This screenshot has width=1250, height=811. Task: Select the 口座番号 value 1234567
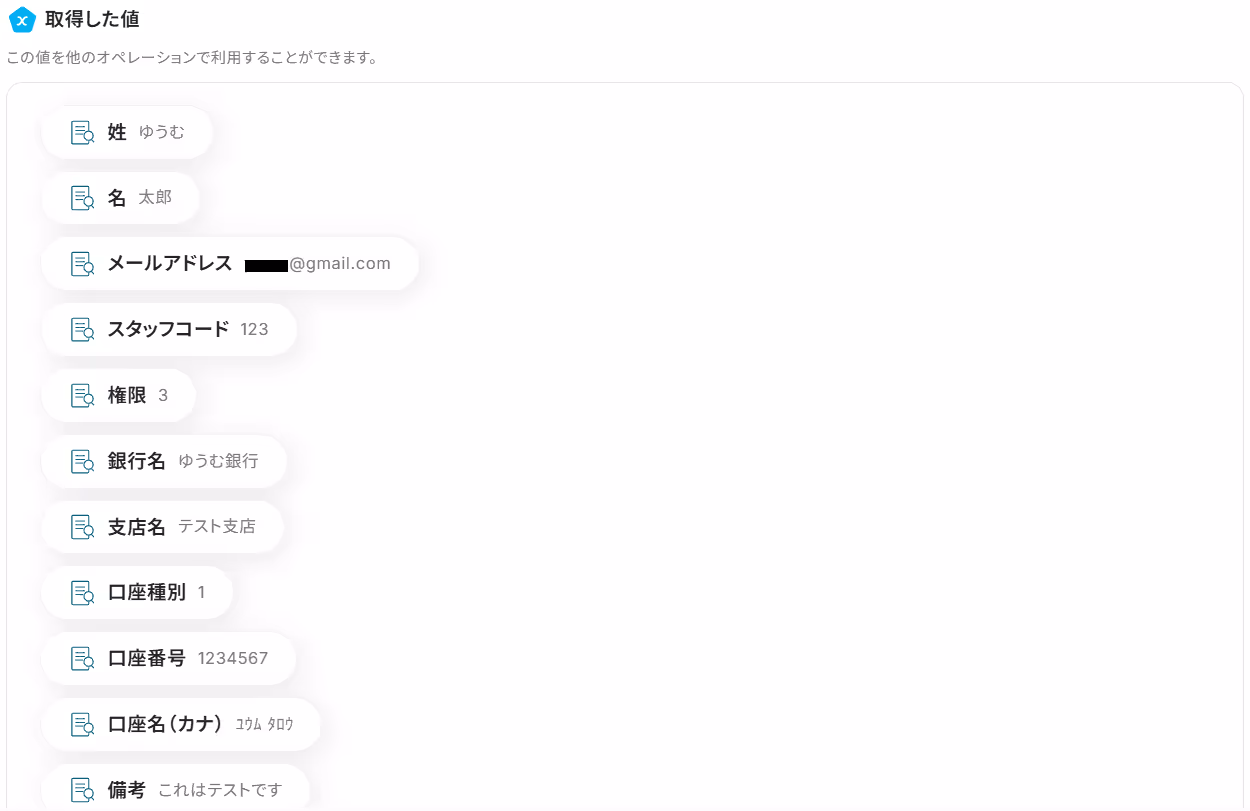(233, 659)
